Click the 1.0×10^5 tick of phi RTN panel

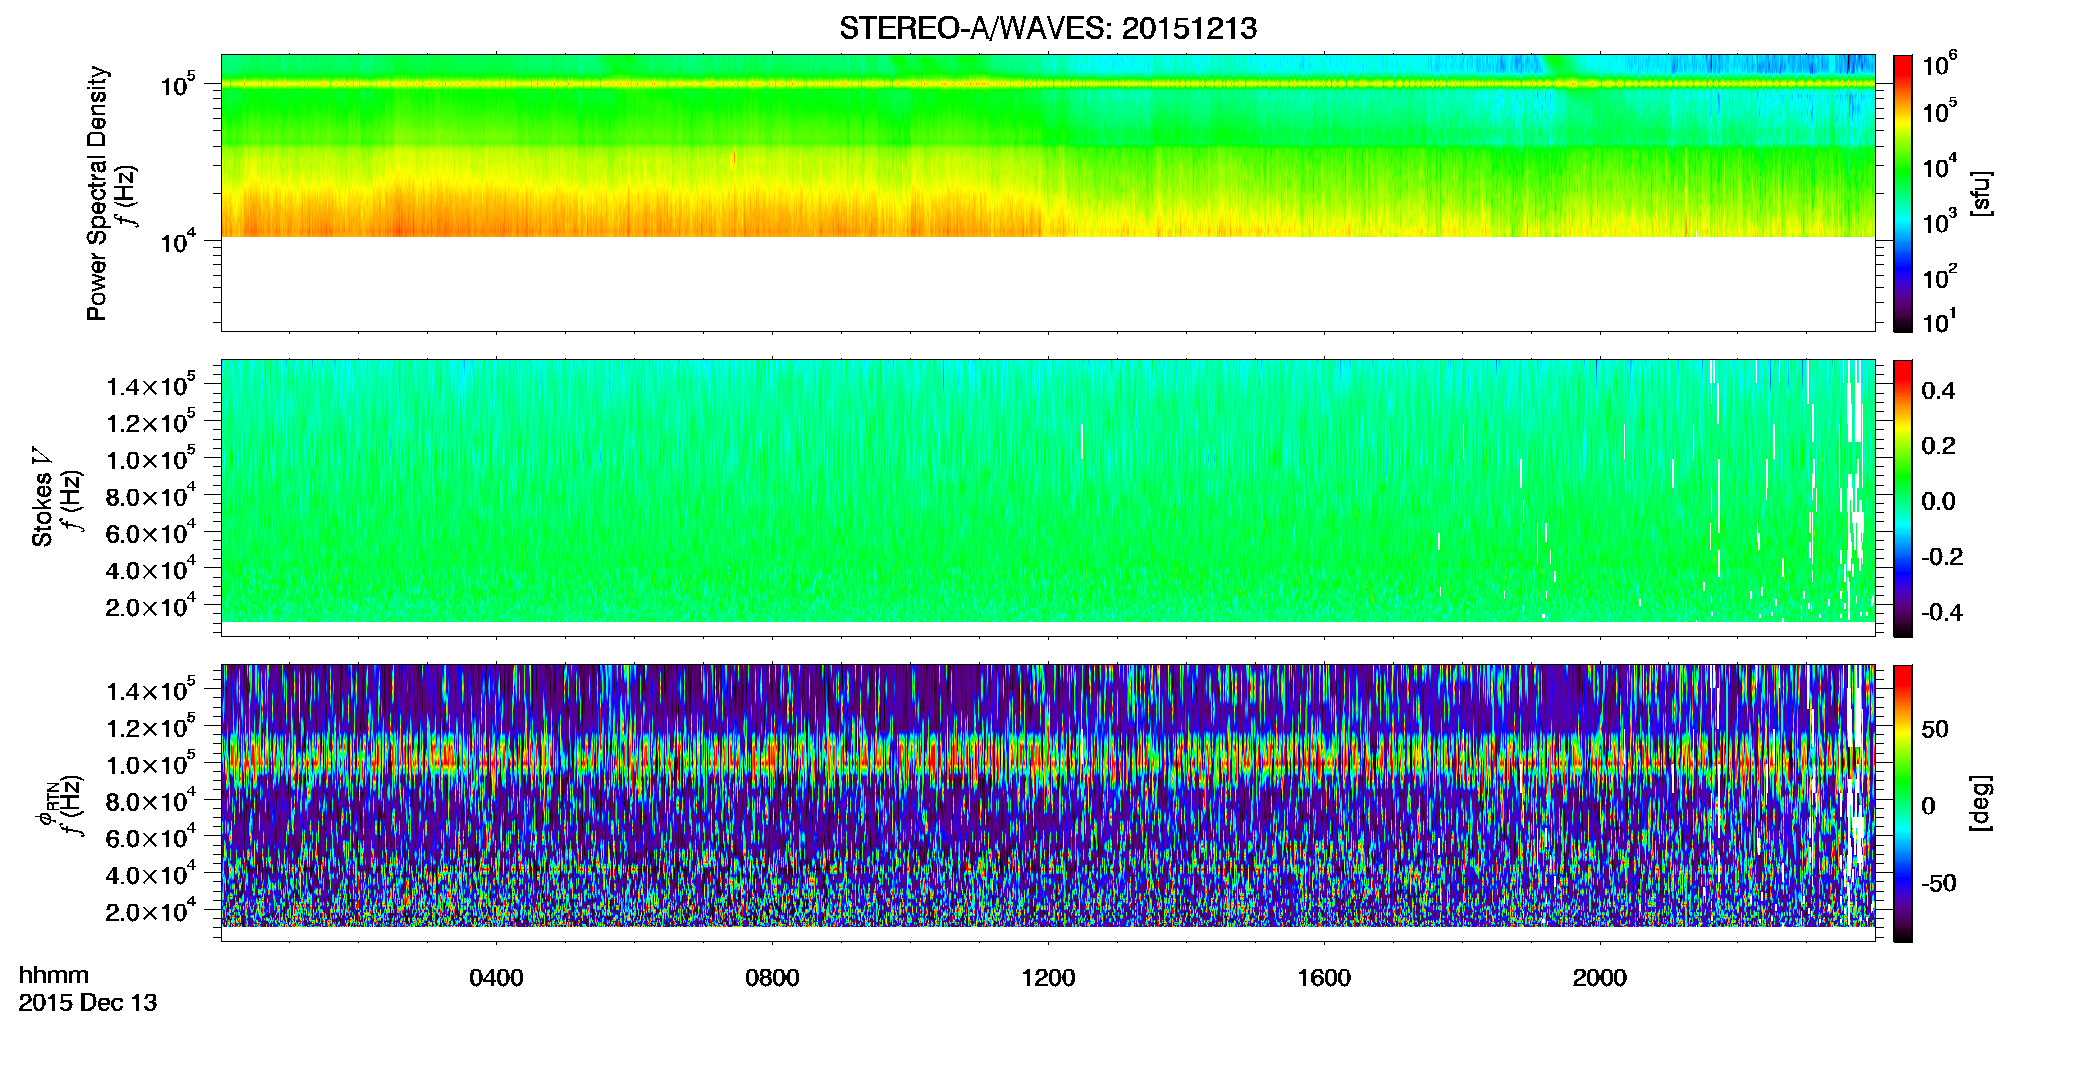coord(151,764)
